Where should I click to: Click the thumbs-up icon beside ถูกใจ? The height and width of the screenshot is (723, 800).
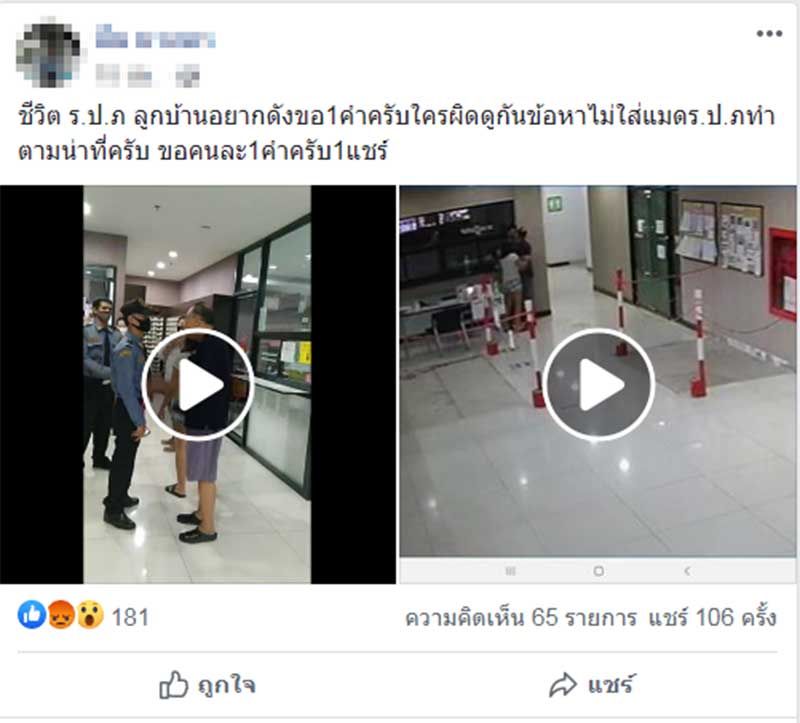[173, 685]
